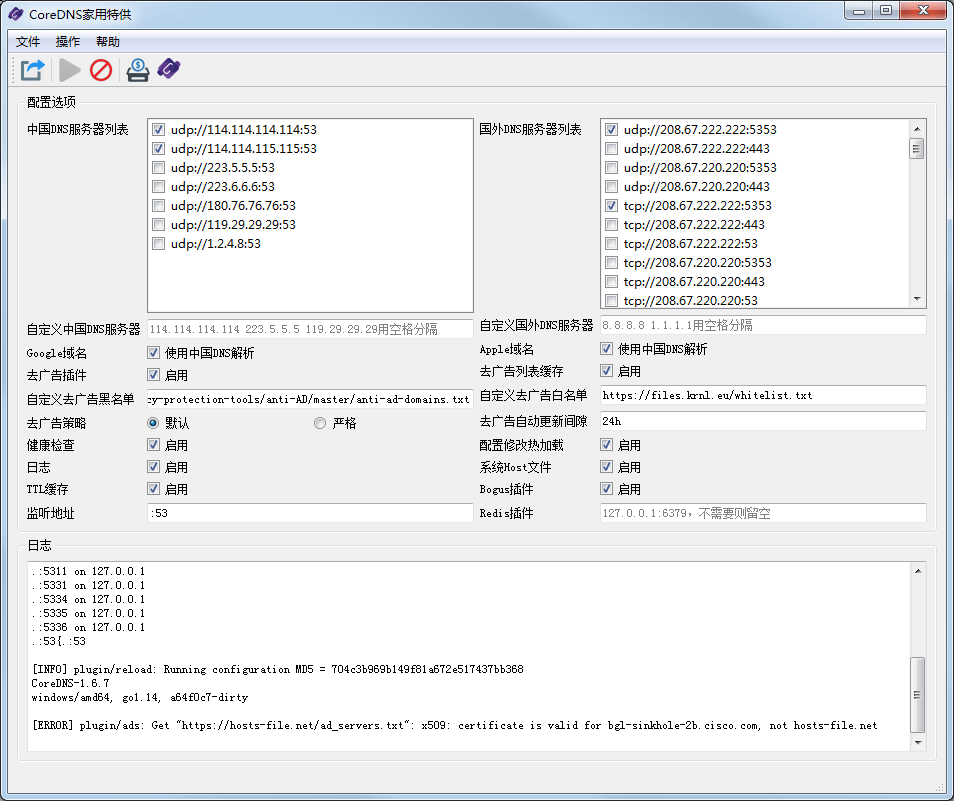Click the 监听地址 :53 field

pos(310,513)
